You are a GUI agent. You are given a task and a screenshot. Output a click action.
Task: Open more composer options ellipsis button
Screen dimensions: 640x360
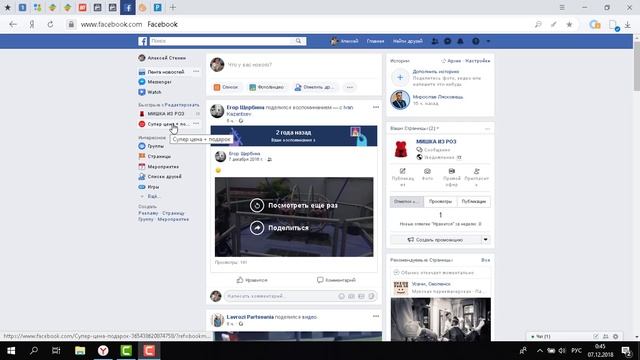(x=350, y=87)
